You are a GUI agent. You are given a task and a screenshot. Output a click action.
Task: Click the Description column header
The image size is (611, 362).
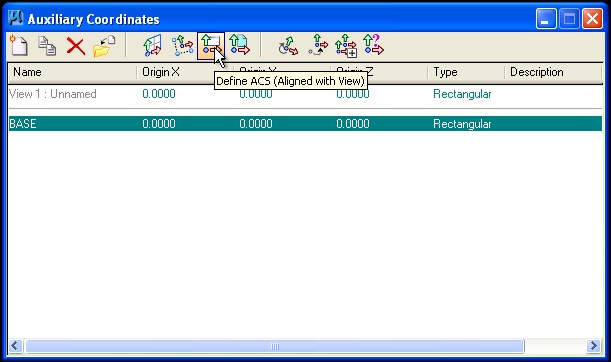coord(554,72)
